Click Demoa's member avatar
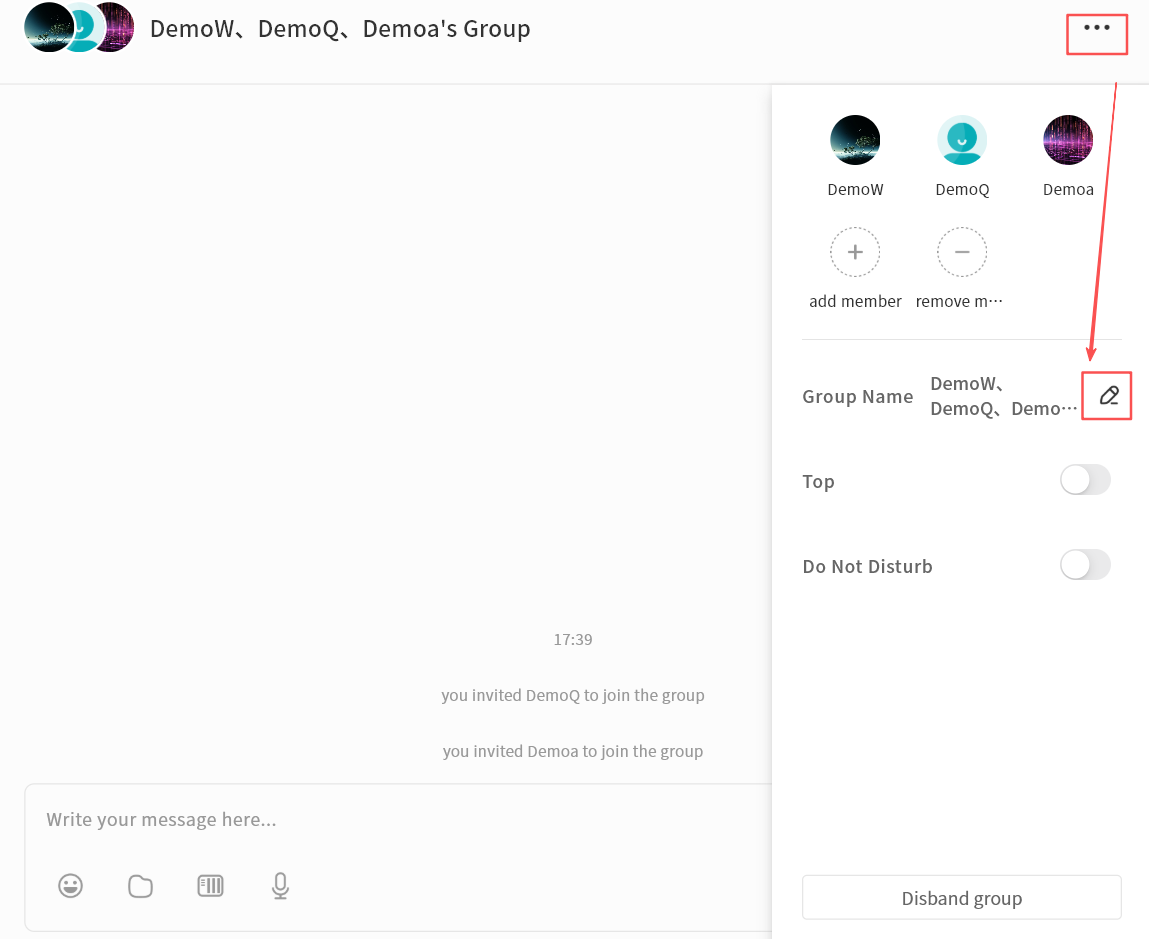Image resolution: width=1149 pixels, height=939 pixels. click(1068, 140)
